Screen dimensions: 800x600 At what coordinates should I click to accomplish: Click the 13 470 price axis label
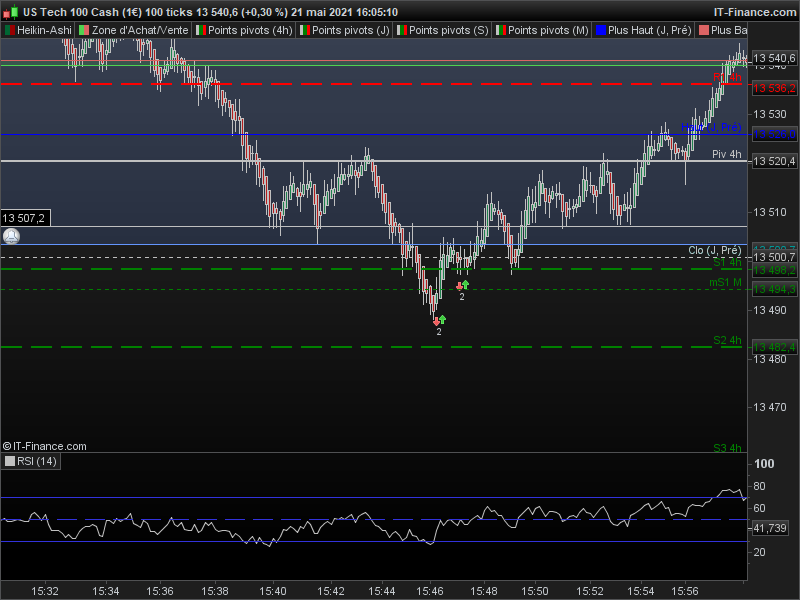coord(770,407)
